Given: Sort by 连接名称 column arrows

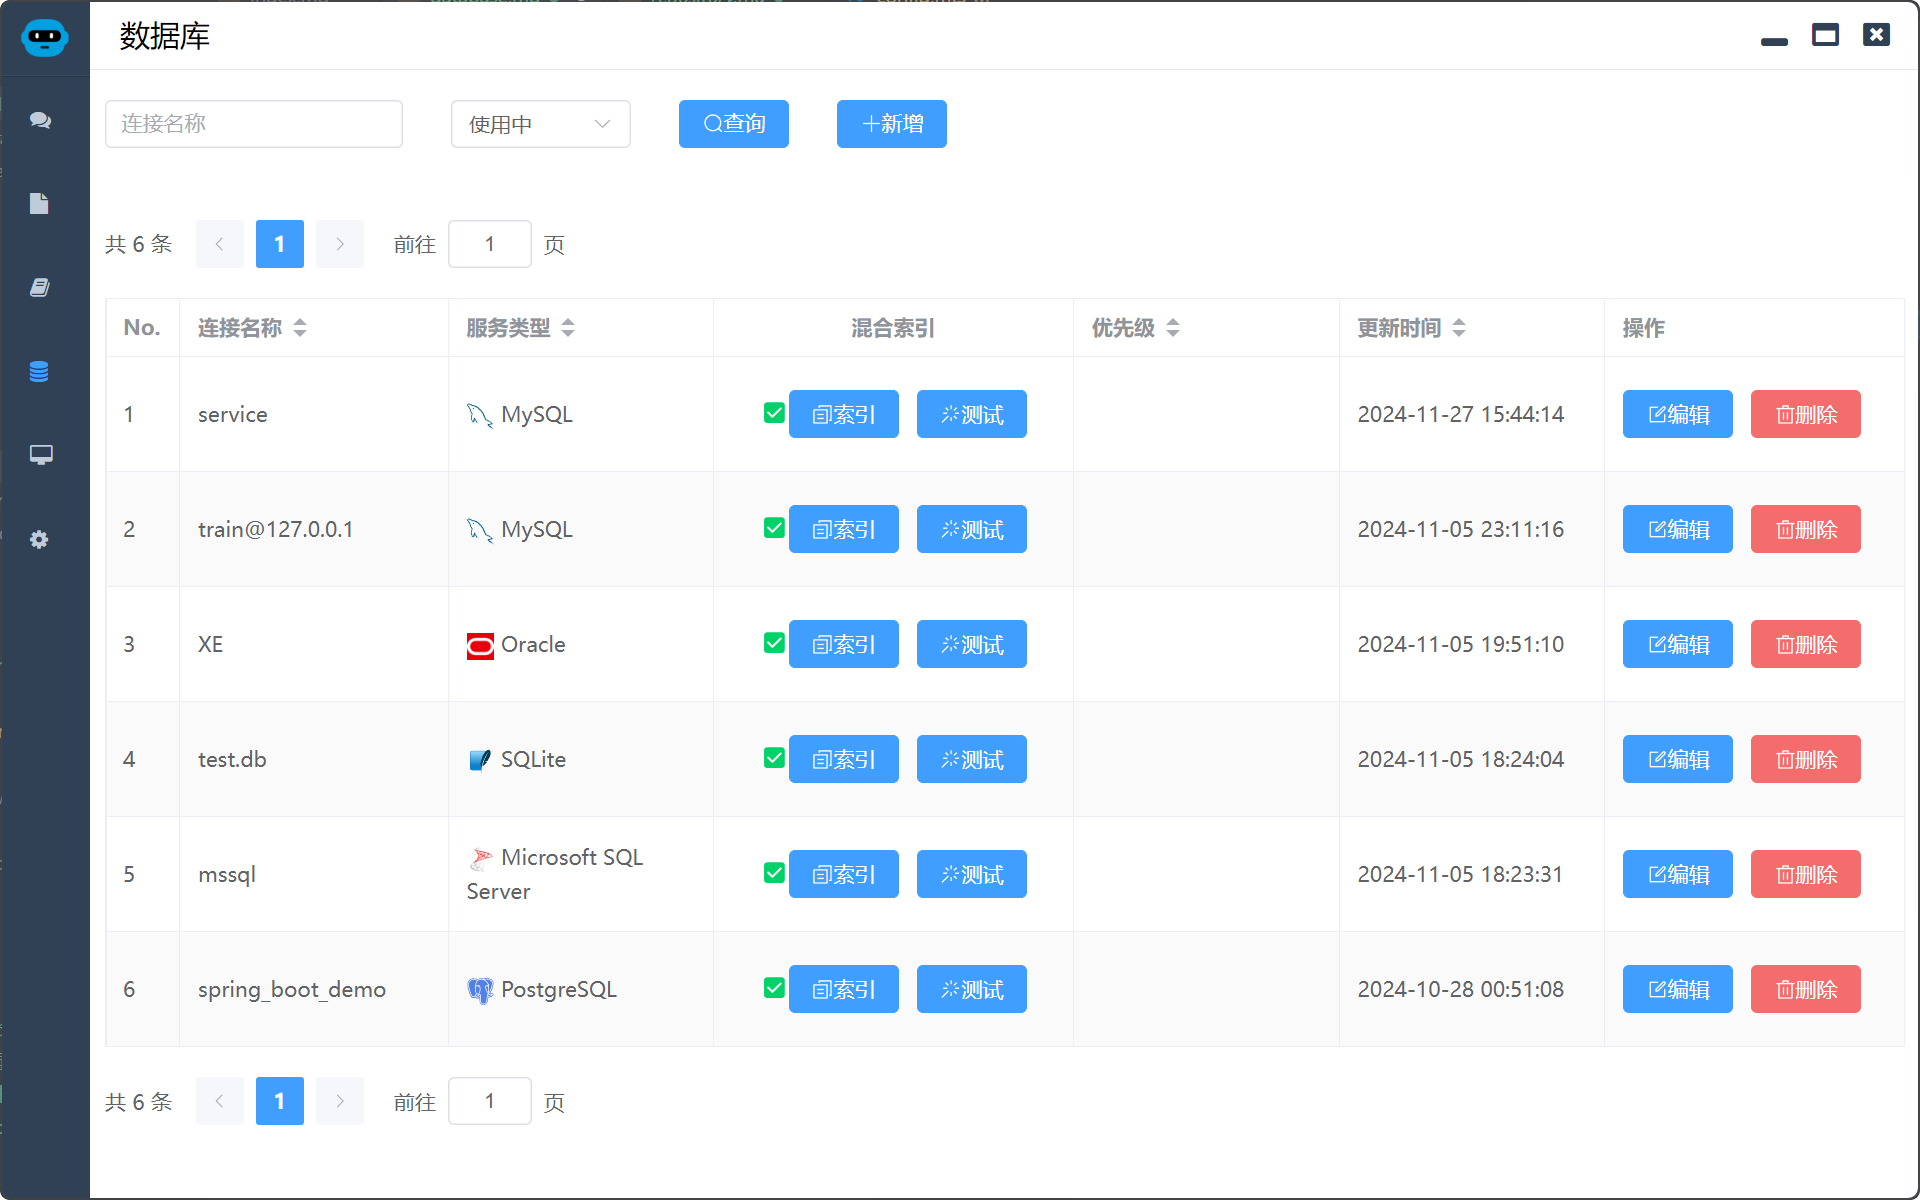Looking at the screenshot, I should coord(300,328).
